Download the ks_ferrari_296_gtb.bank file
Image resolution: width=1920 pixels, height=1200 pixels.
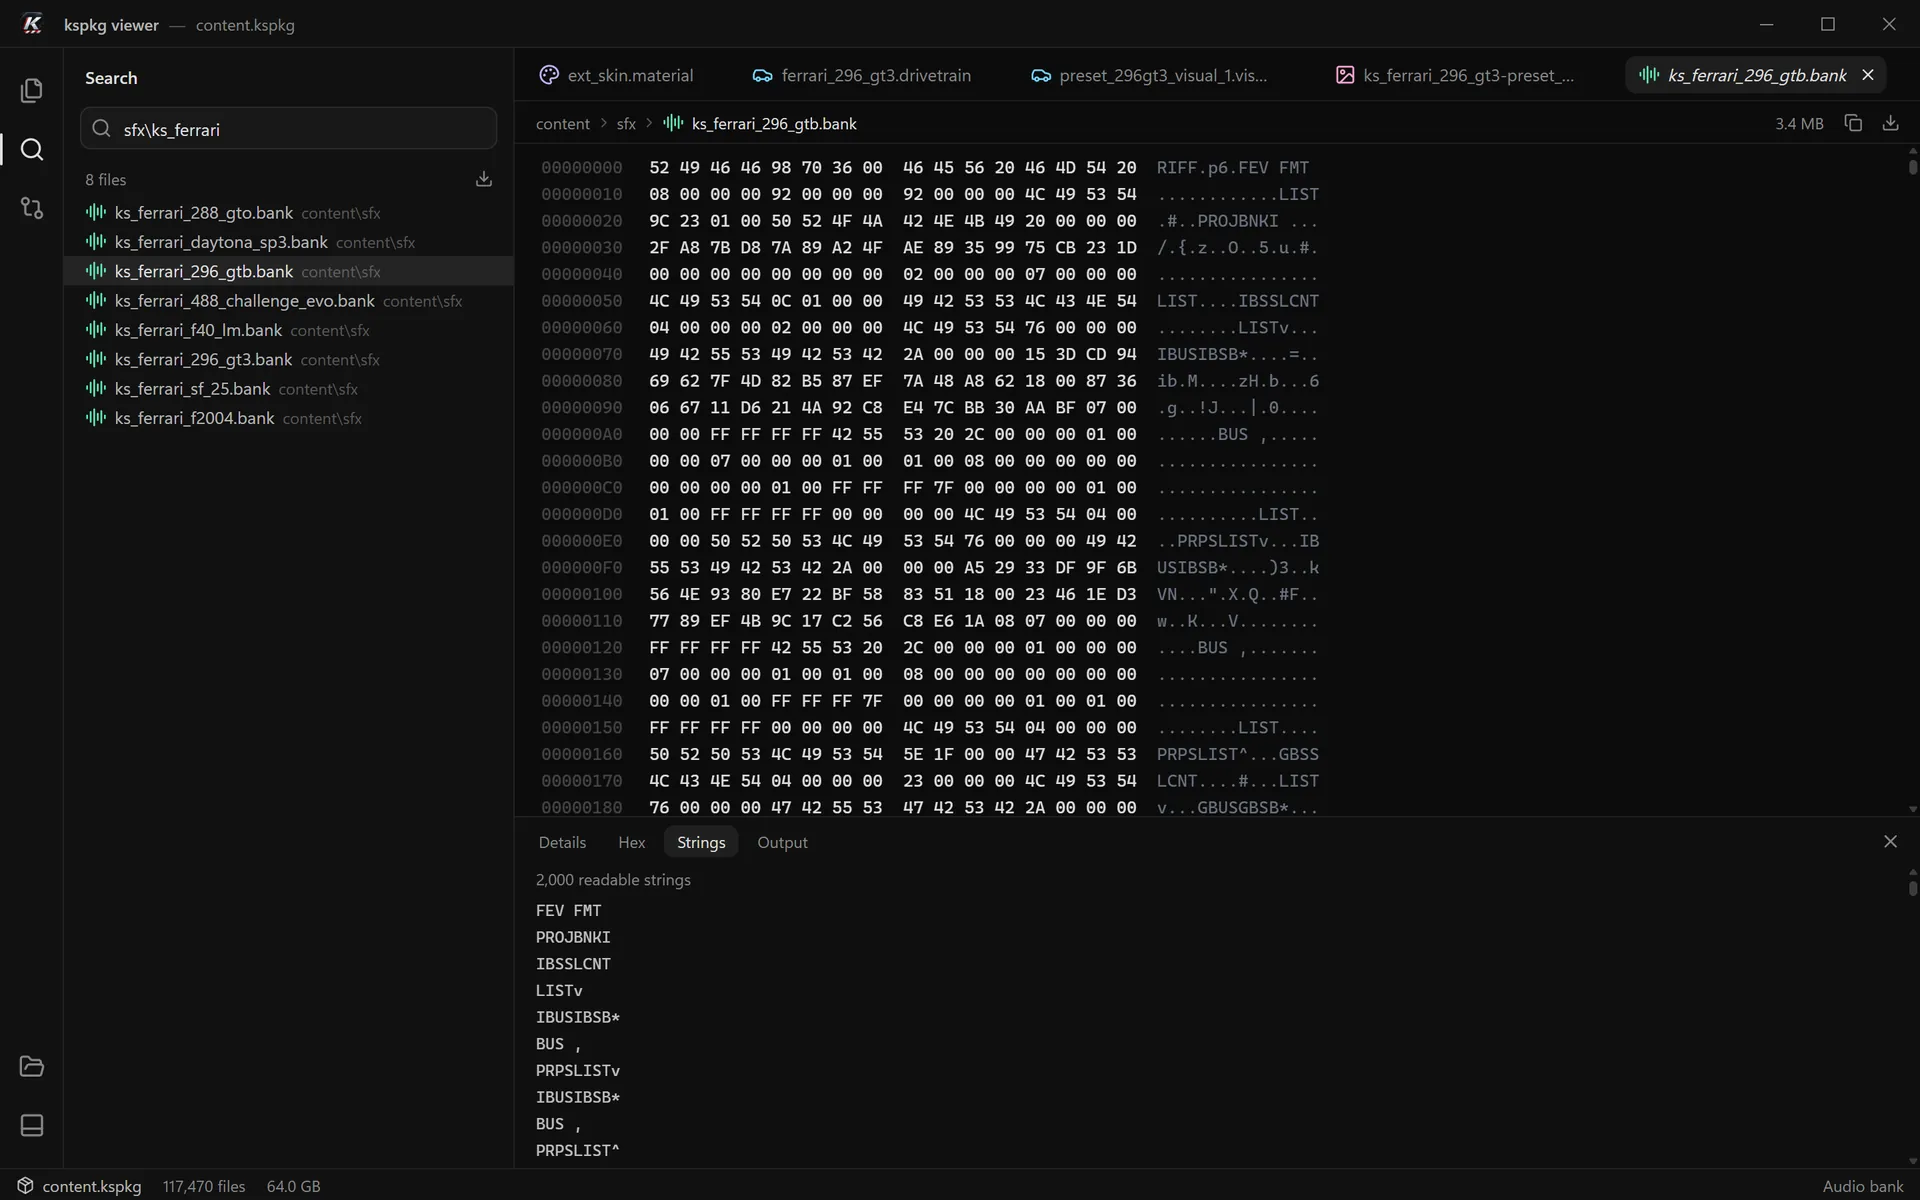1890,123
